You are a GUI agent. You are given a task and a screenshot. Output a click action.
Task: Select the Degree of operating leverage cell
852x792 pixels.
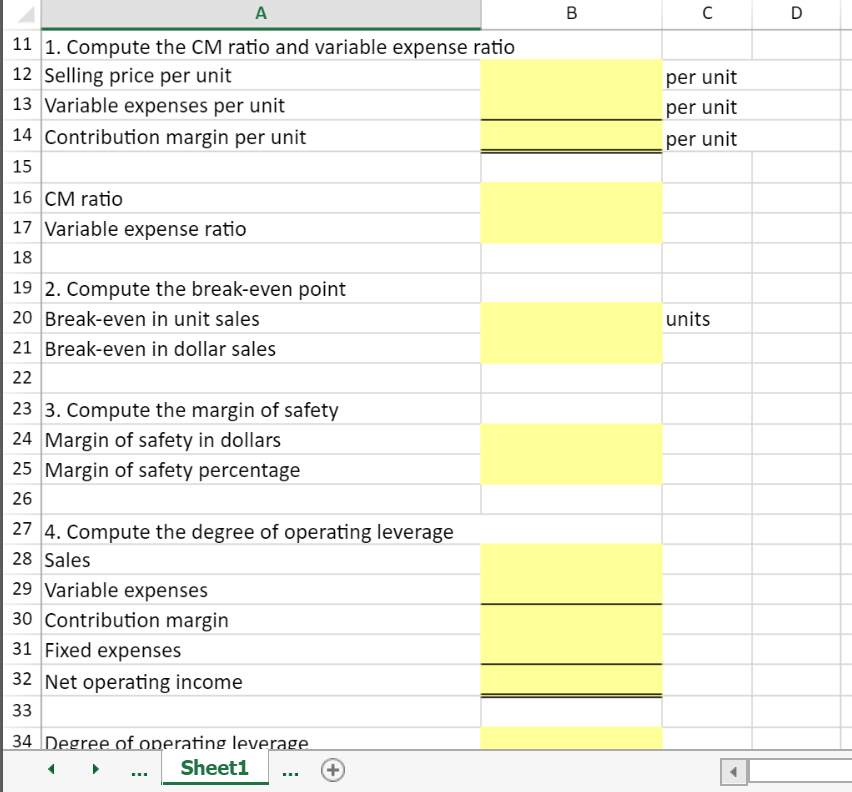point(572,740)
